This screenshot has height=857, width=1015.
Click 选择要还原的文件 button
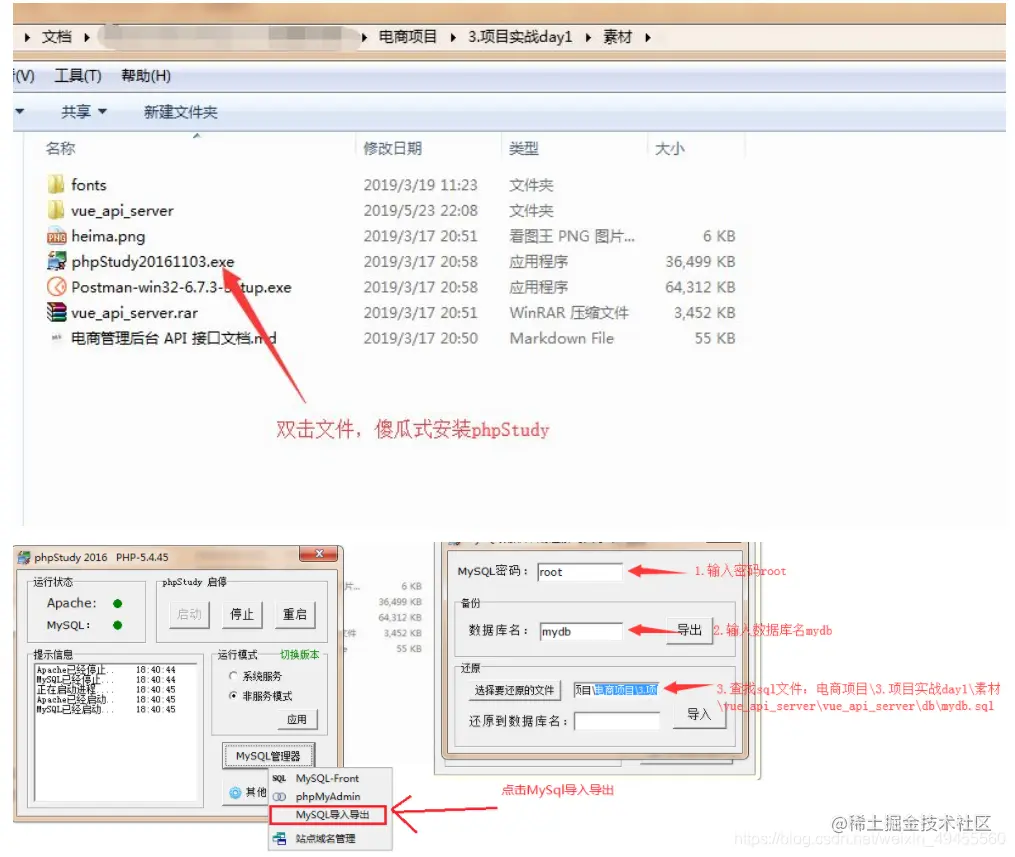(515, 690)
